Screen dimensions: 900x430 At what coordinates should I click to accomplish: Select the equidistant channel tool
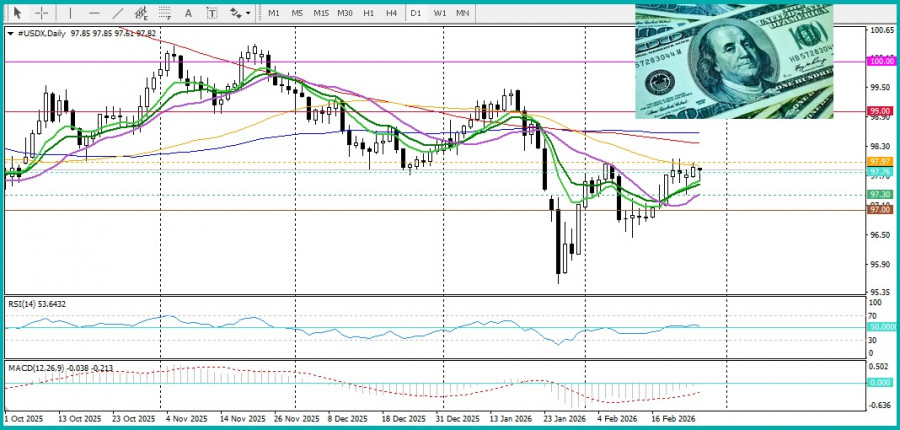pos(142,13)
